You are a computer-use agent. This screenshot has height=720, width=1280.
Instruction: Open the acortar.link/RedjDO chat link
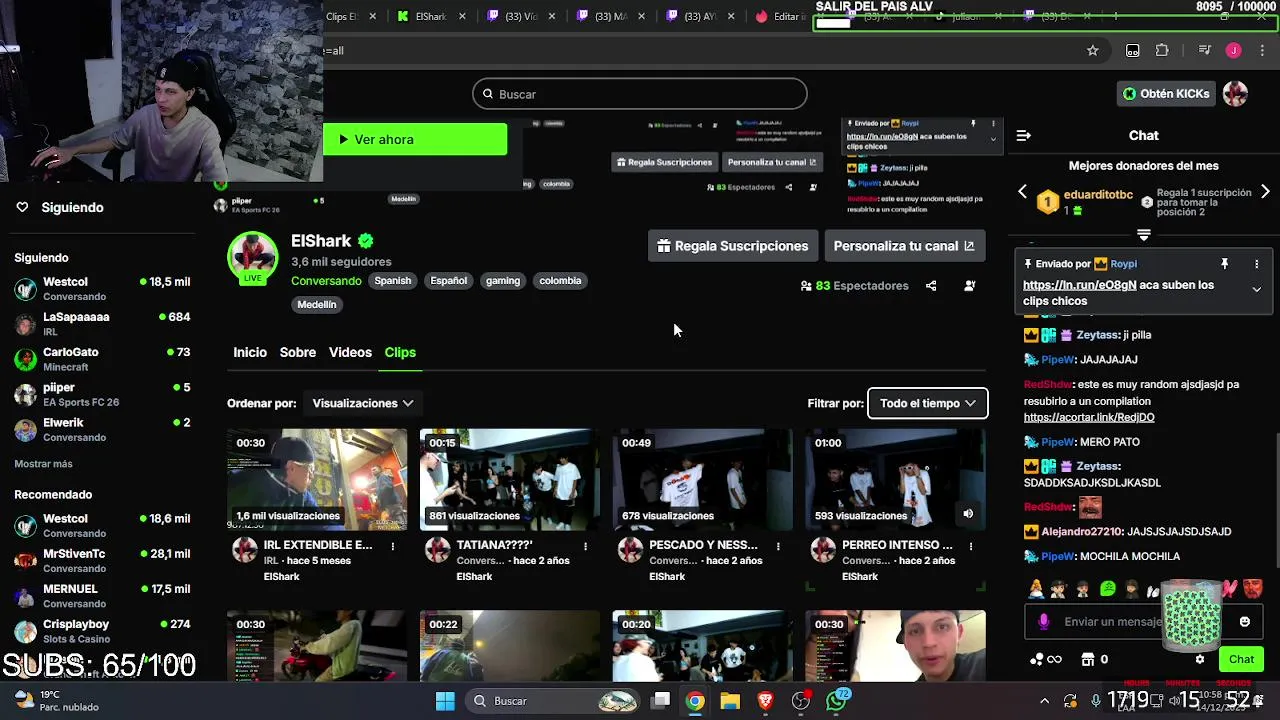click(x=1089, y=417)
